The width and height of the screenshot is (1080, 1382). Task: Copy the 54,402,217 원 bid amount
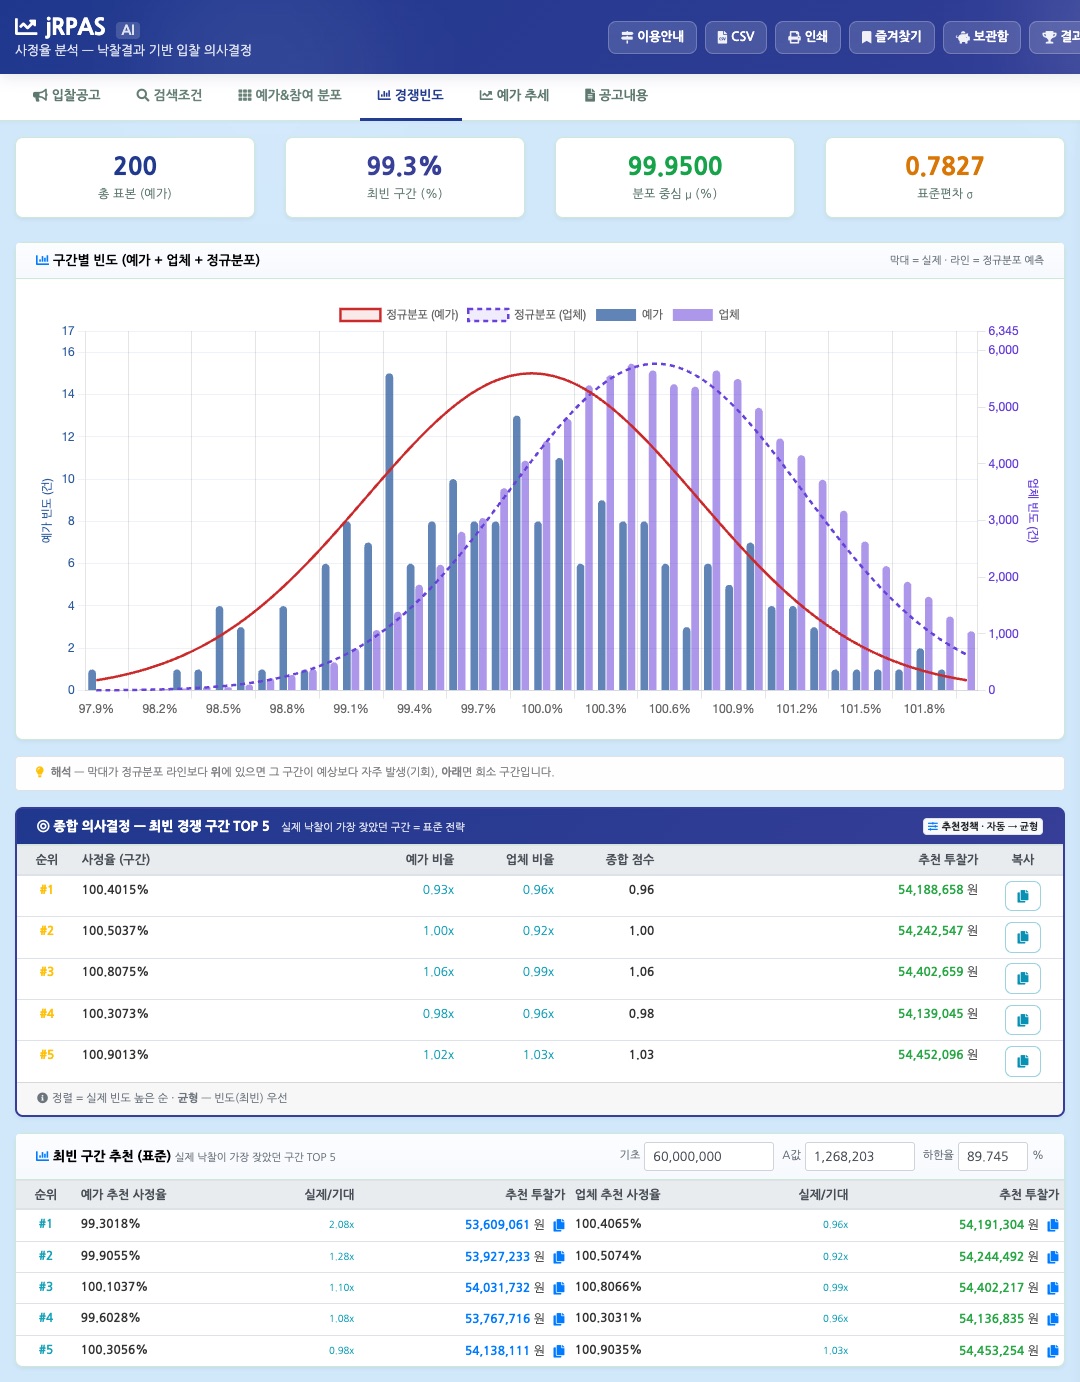(1053, 1288)
